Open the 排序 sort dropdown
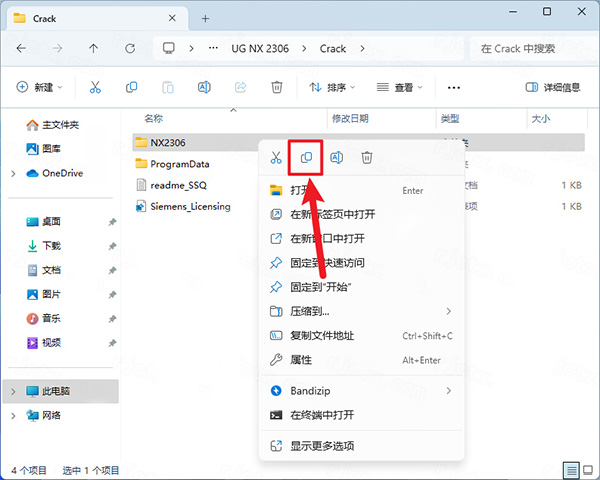600x480 pixels. pyautogui.click(x=332, y=87)
